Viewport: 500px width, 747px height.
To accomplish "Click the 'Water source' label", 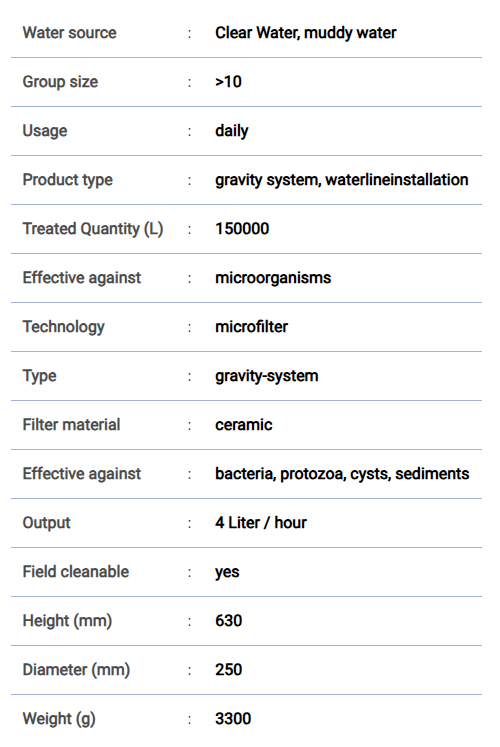I will 70,32.
